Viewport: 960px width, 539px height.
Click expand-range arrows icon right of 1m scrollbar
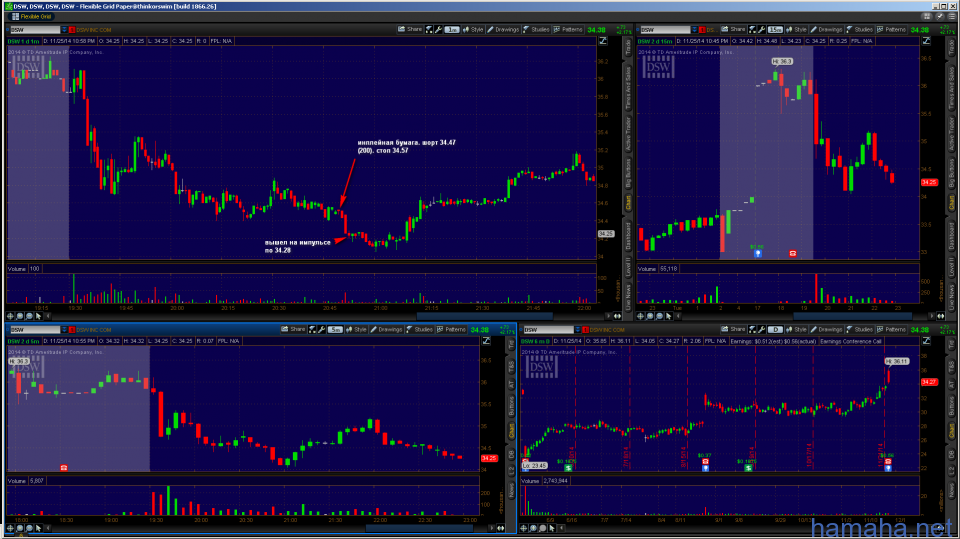click(617, 316)
